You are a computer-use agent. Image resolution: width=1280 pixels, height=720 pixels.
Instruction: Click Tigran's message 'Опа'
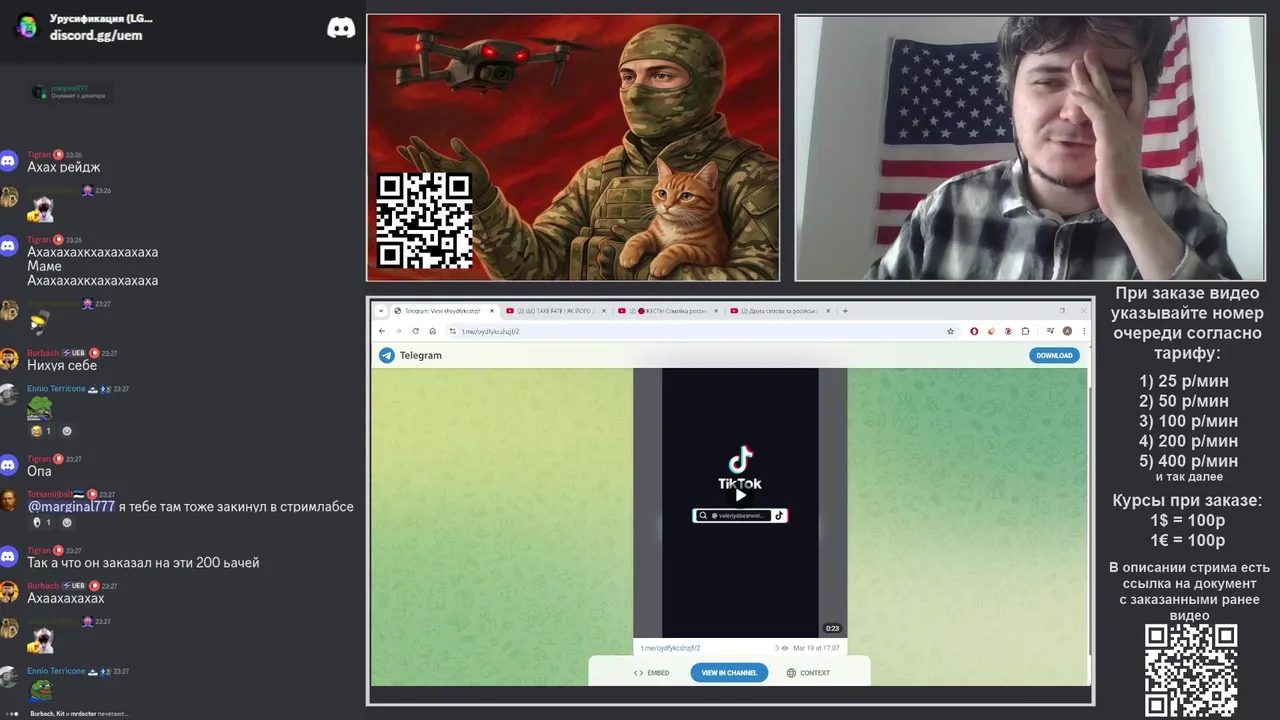point(39,471)
